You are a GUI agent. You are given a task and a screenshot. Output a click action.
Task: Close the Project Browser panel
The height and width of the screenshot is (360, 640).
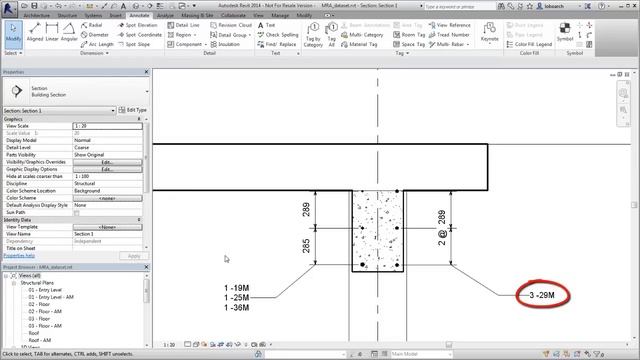[147, 267]
